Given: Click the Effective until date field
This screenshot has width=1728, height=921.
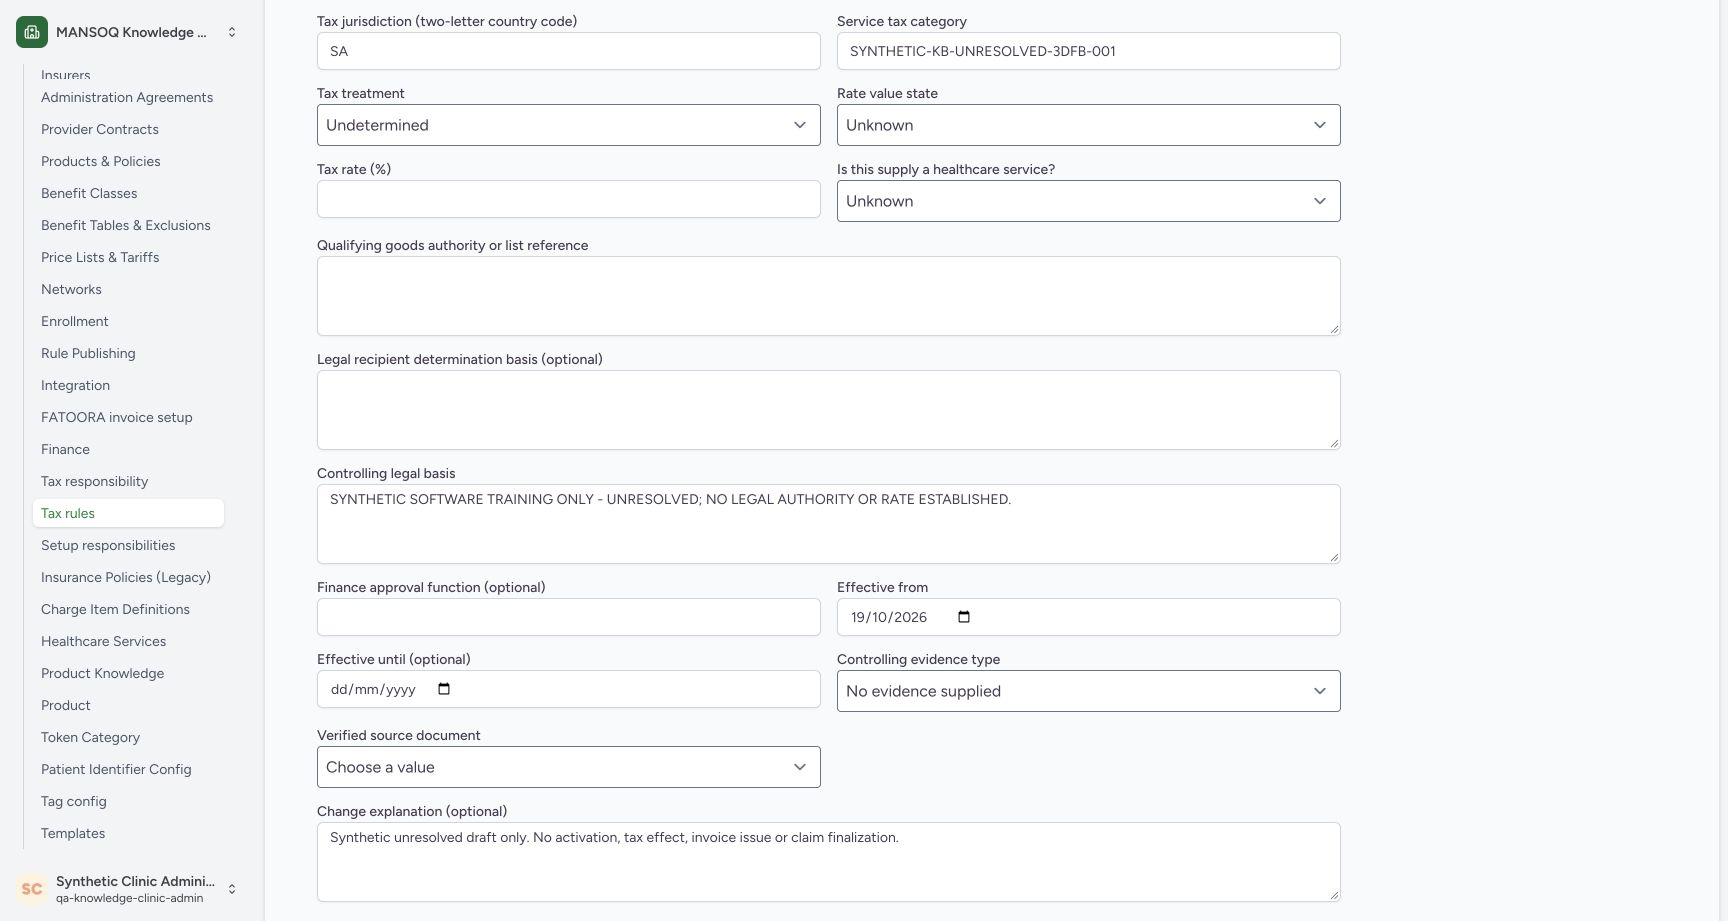Looking at the screenshot, I should click(568, 689).
